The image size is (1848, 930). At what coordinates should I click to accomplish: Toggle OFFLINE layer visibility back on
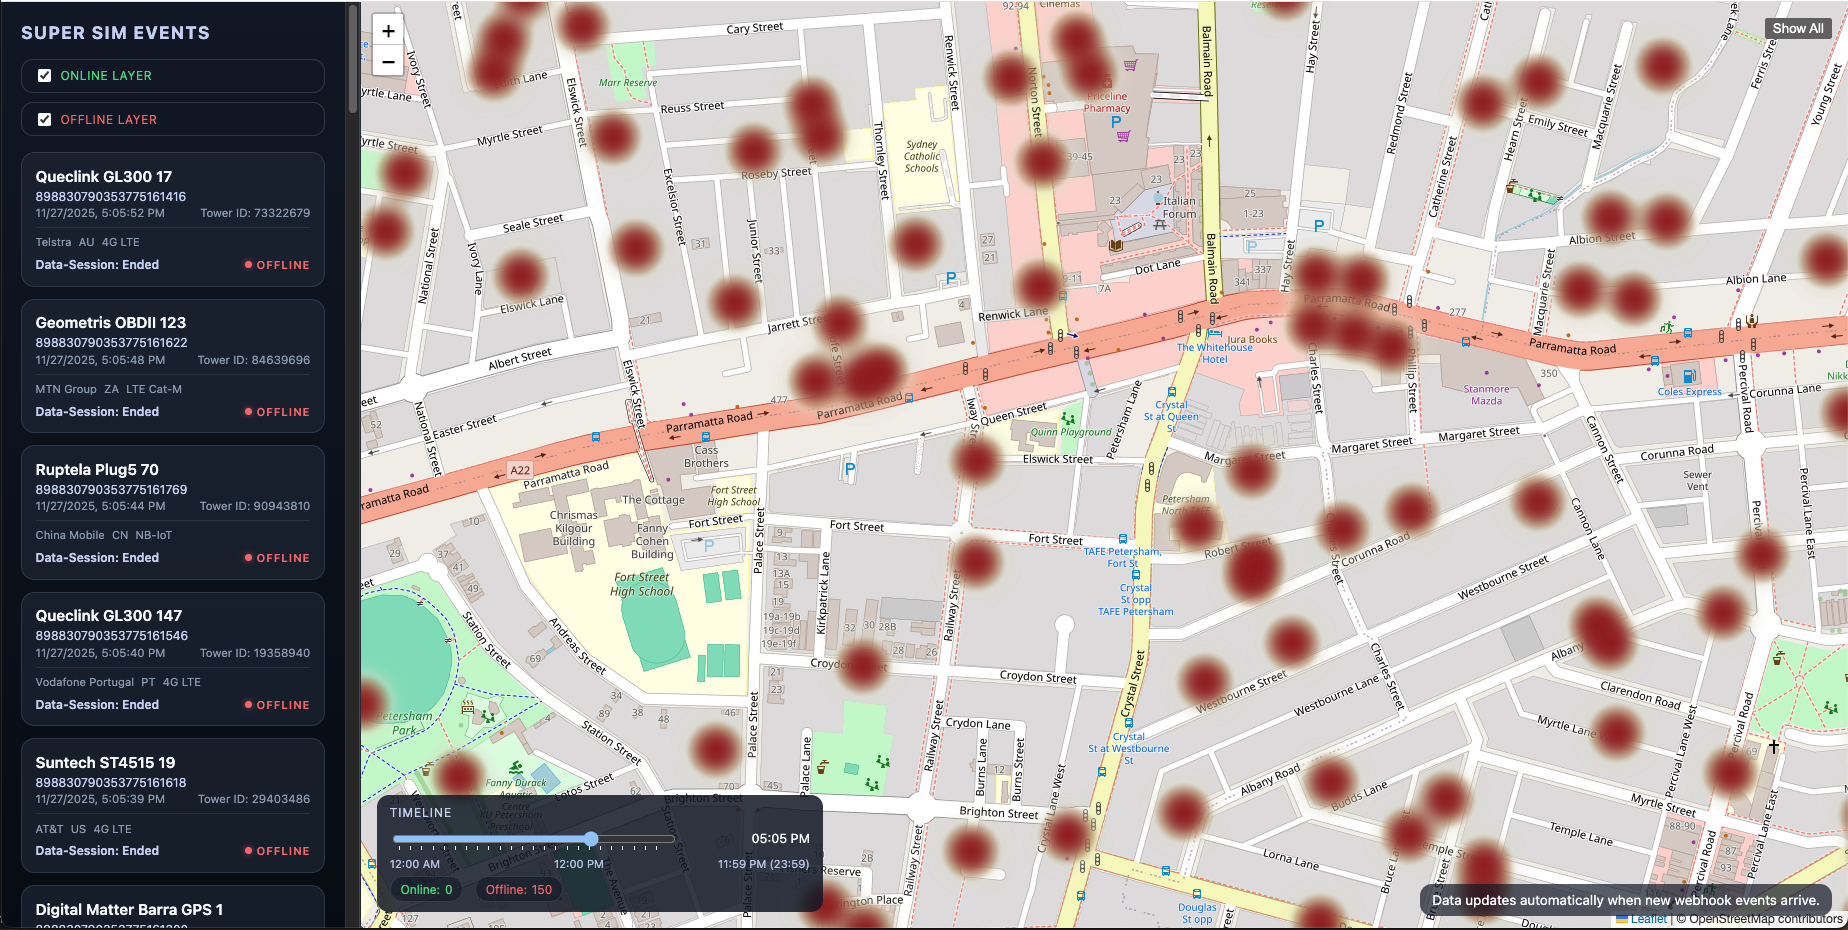[x=44, y=119]
